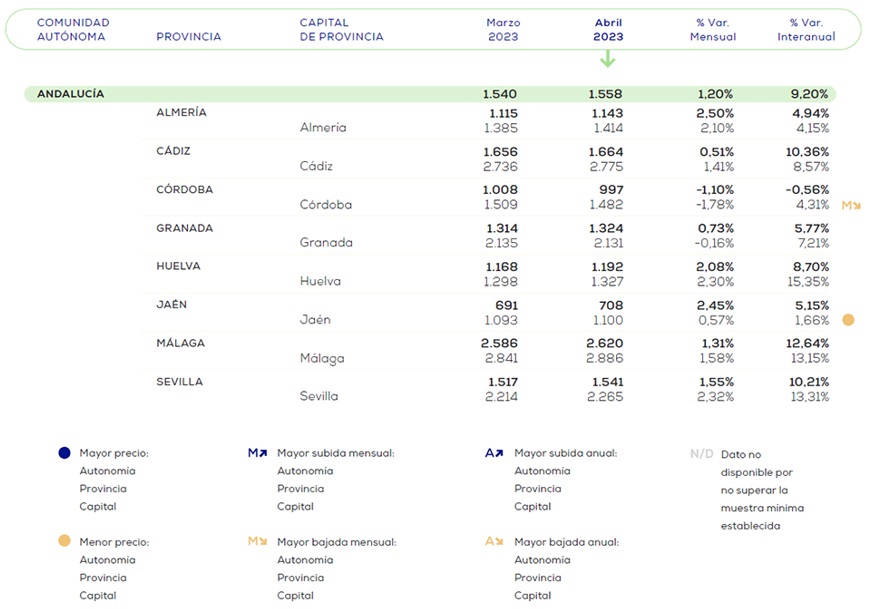Click the HUELVA province name

(x=179, y=266)
